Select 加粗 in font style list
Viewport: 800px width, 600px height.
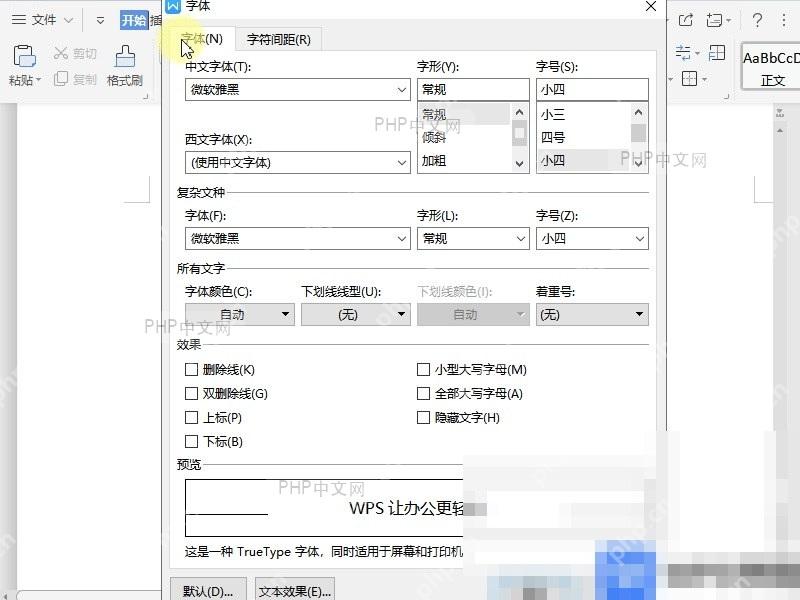464,161
